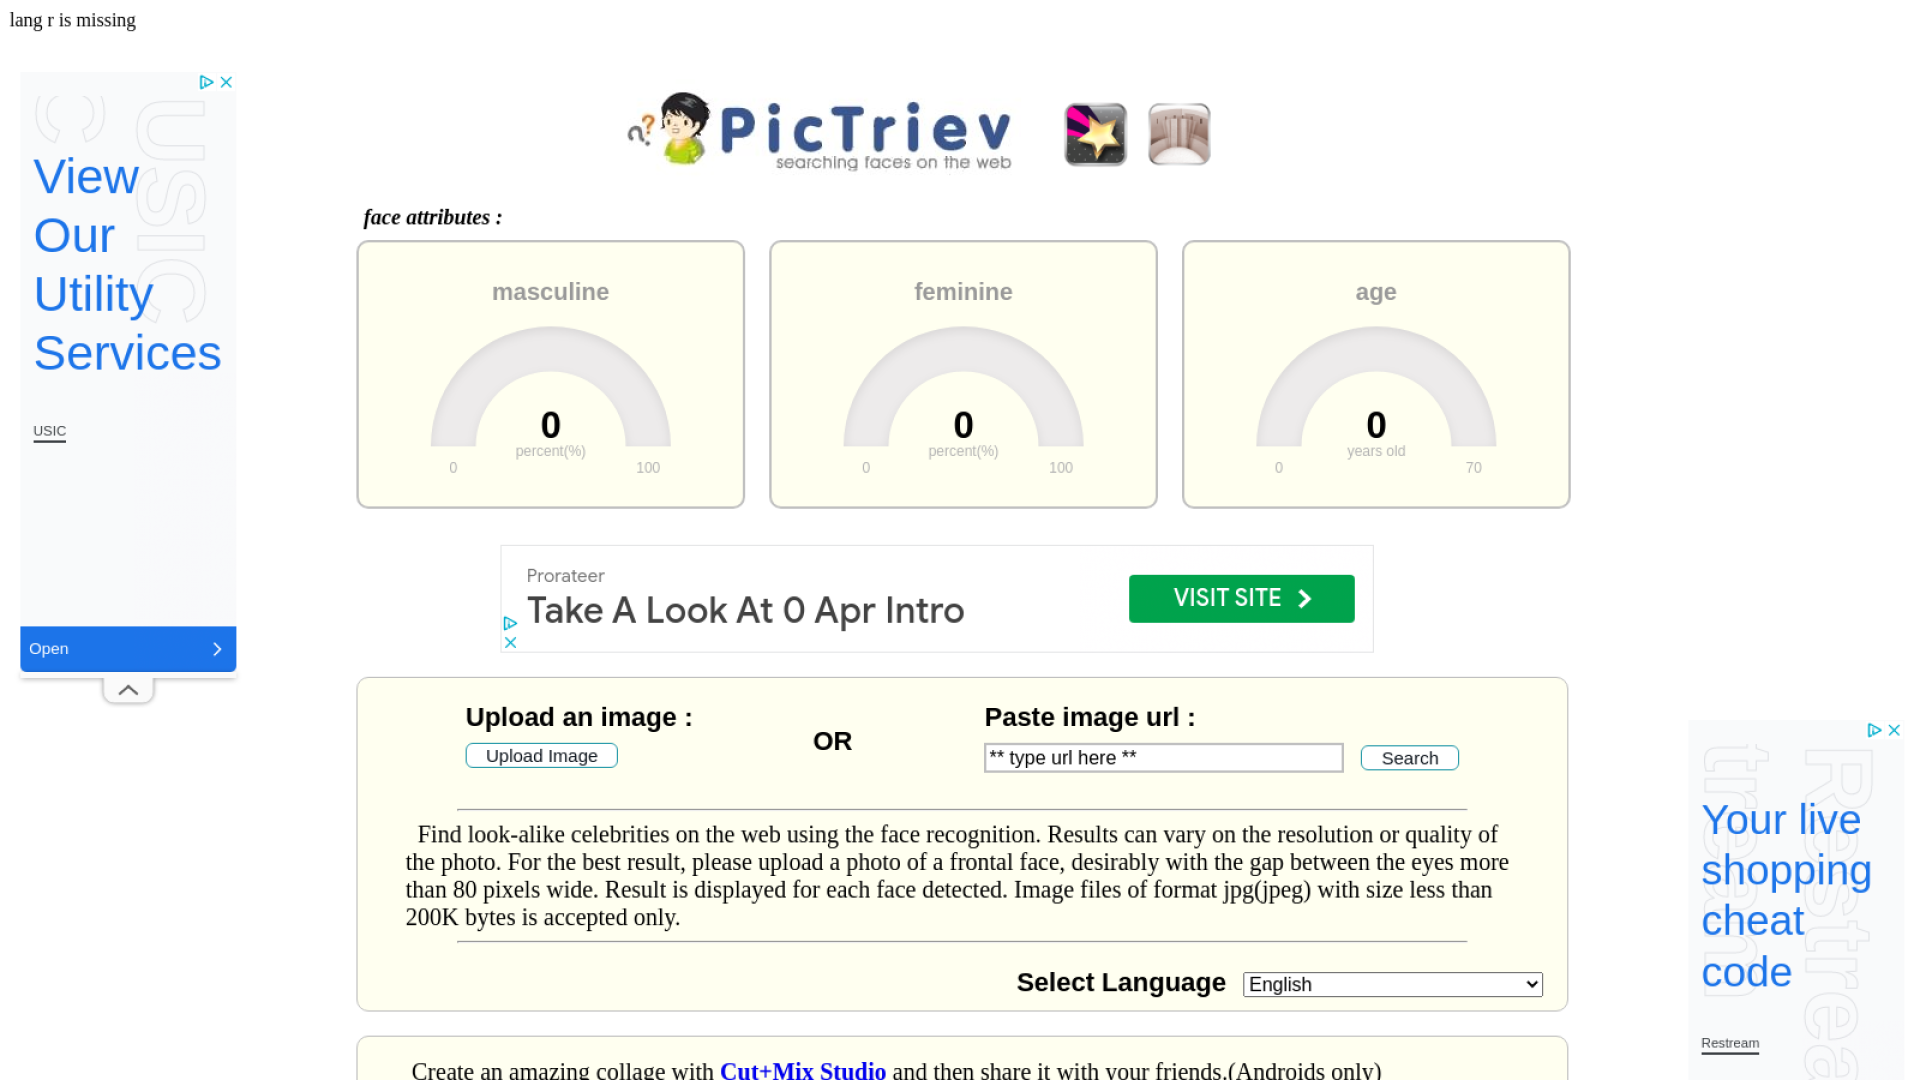Open the Cut+Mix Studio link
The image size is (1920, 1080).
click(x=801, y=1070)
